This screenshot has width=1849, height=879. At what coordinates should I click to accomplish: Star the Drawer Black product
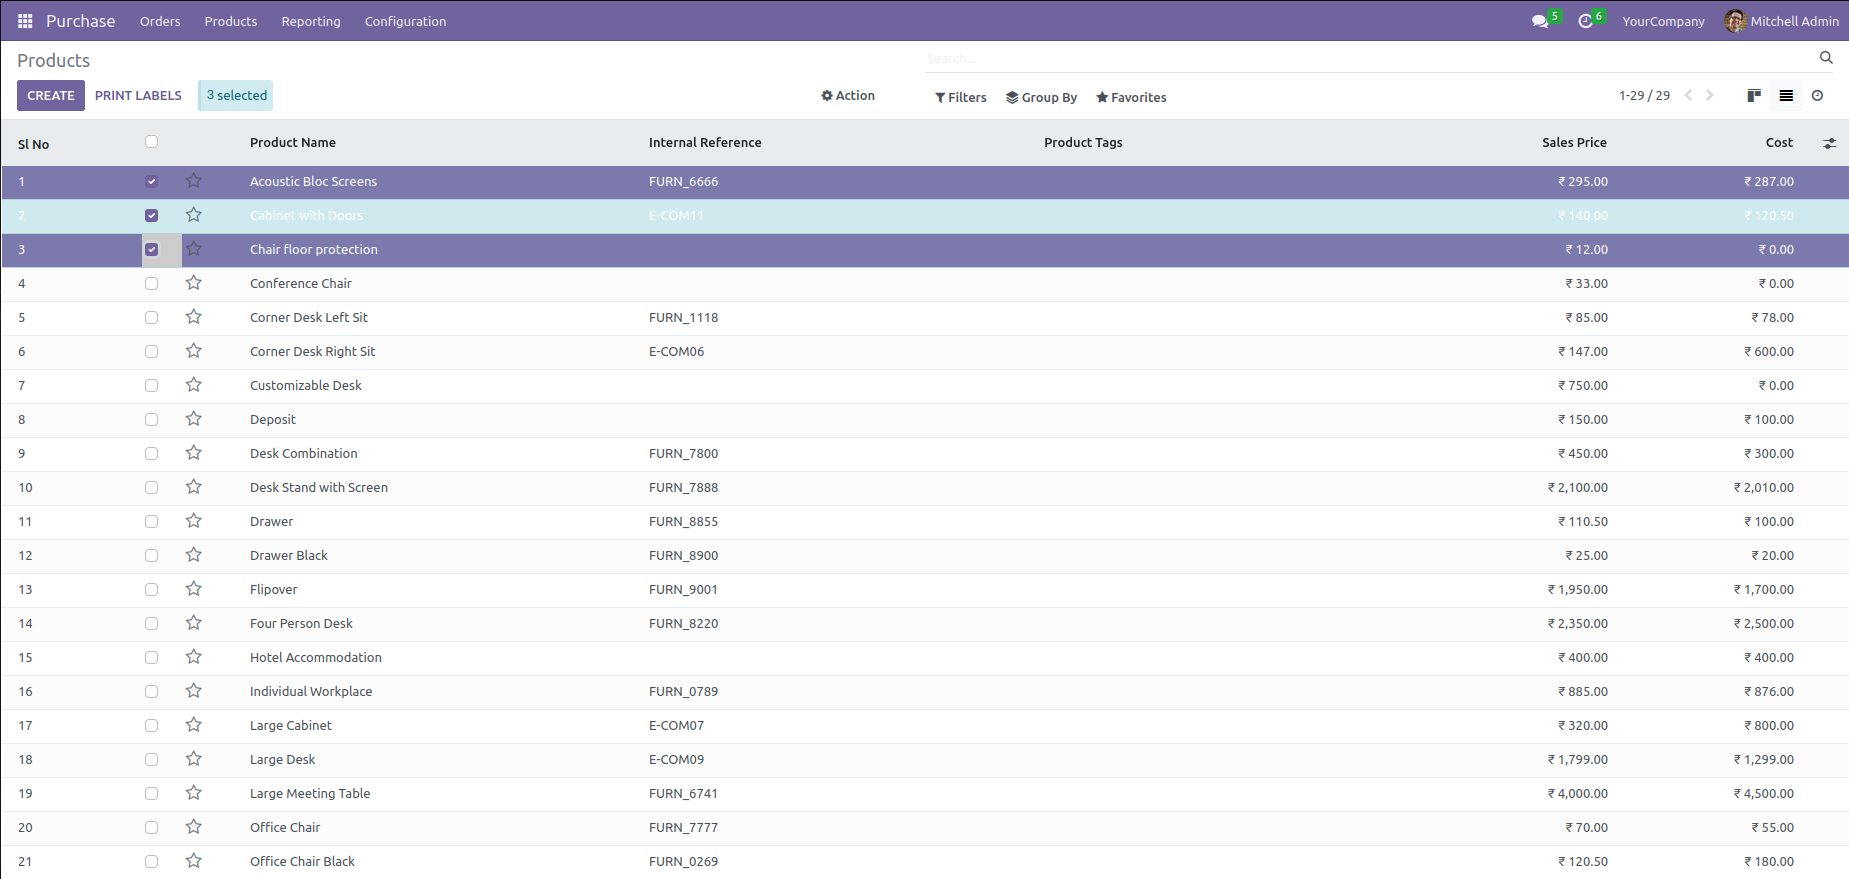194,555
